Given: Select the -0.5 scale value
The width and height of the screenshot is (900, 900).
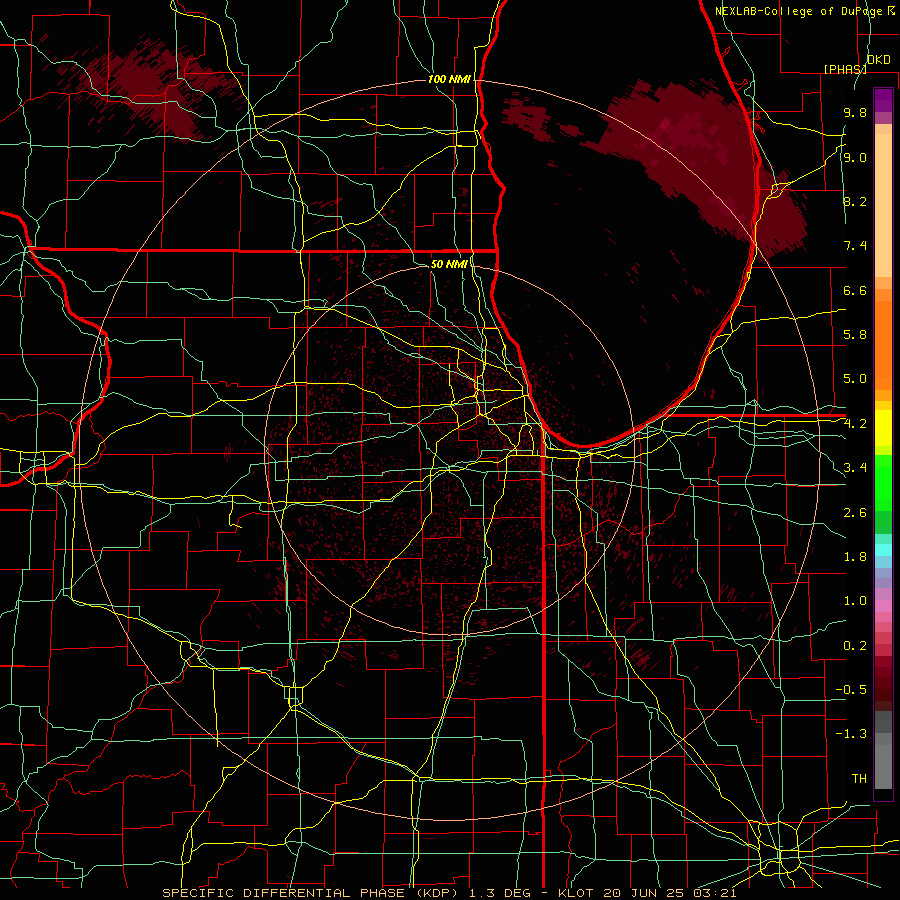Looking at the screenshot, I should point(851,690).
